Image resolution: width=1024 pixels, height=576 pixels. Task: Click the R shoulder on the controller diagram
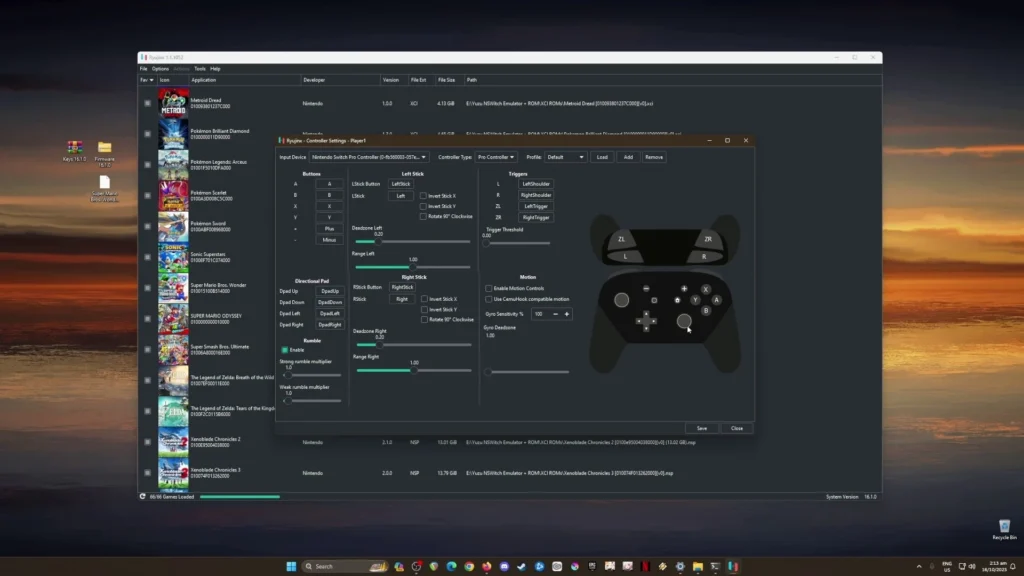coord(704,256)
